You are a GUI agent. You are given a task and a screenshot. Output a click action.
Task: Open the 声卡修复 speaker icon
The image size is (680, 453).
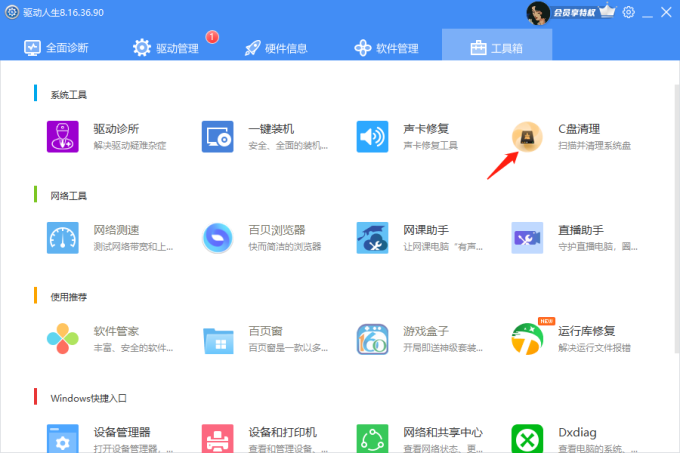pyautogui.click(x=372, y=137)
